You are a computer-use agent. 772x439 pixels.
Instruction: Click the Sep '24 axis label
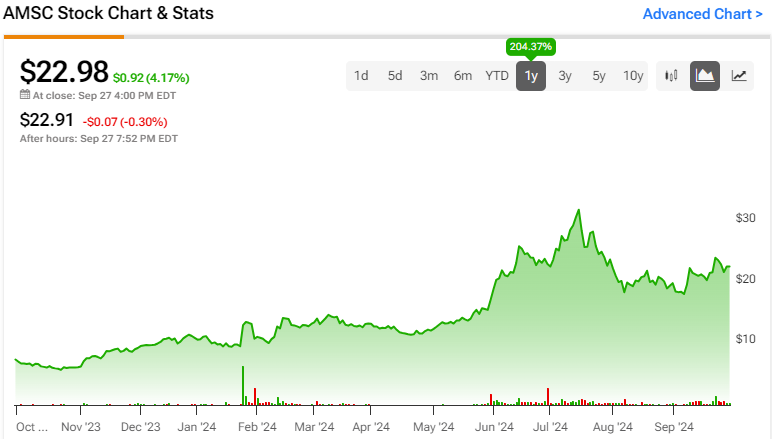pos(674,427)
